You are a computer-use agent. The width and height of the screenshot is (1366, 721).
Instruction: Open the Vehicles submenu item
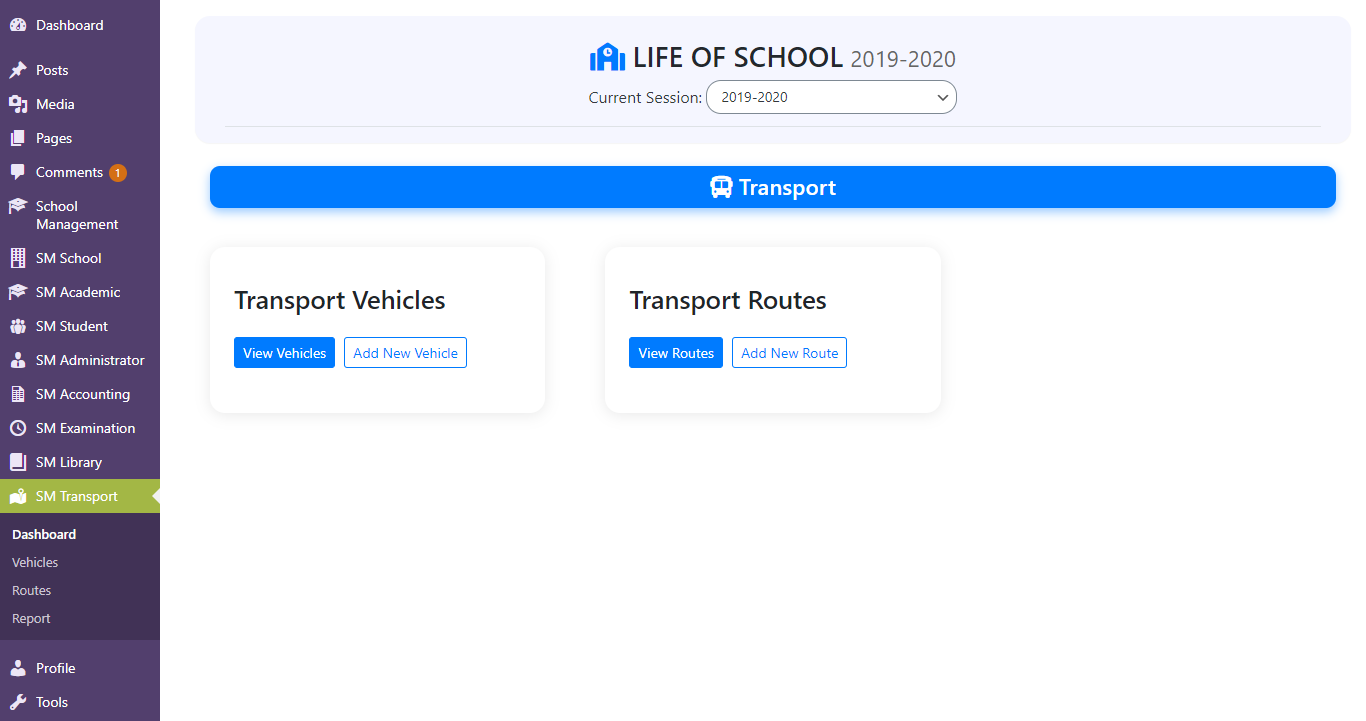pos(35,562)
